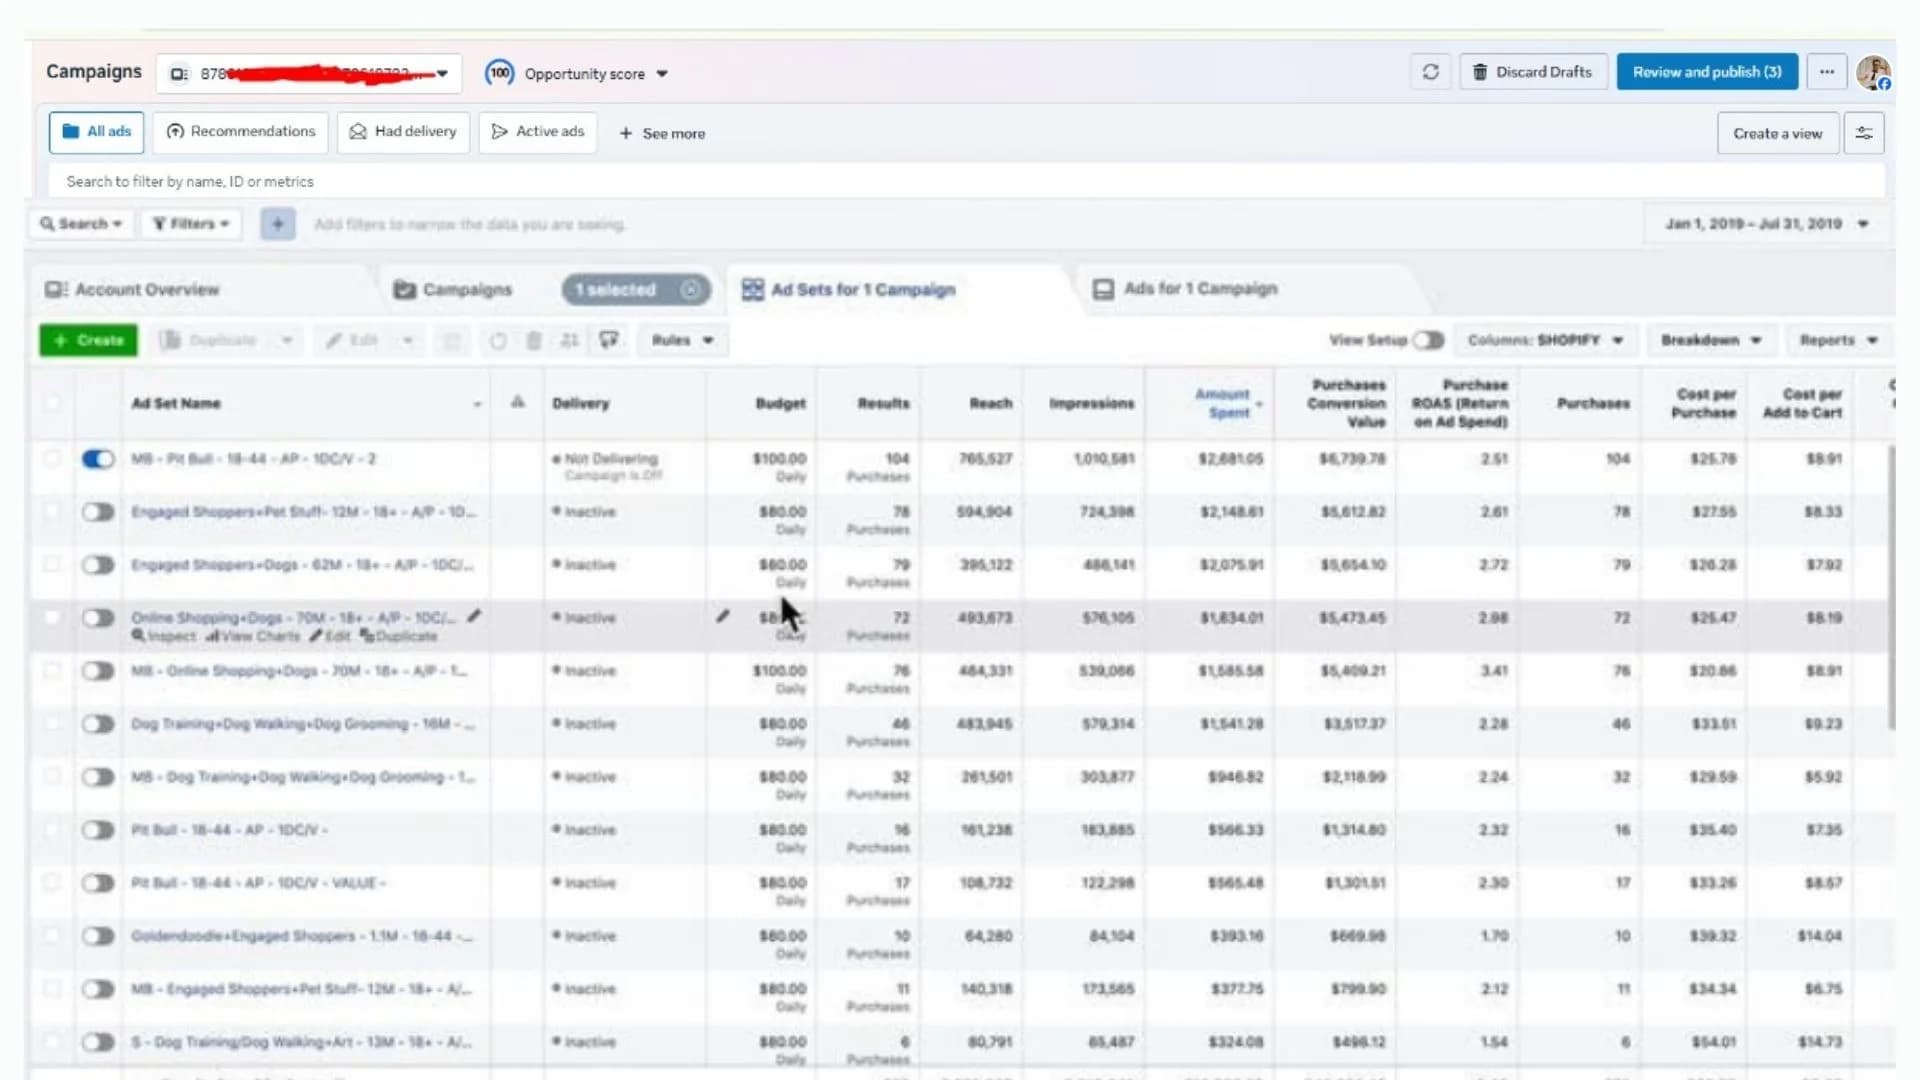Toggle on Engaged Shoppers+Pet Stuff ad set

(x=98, y=512)
